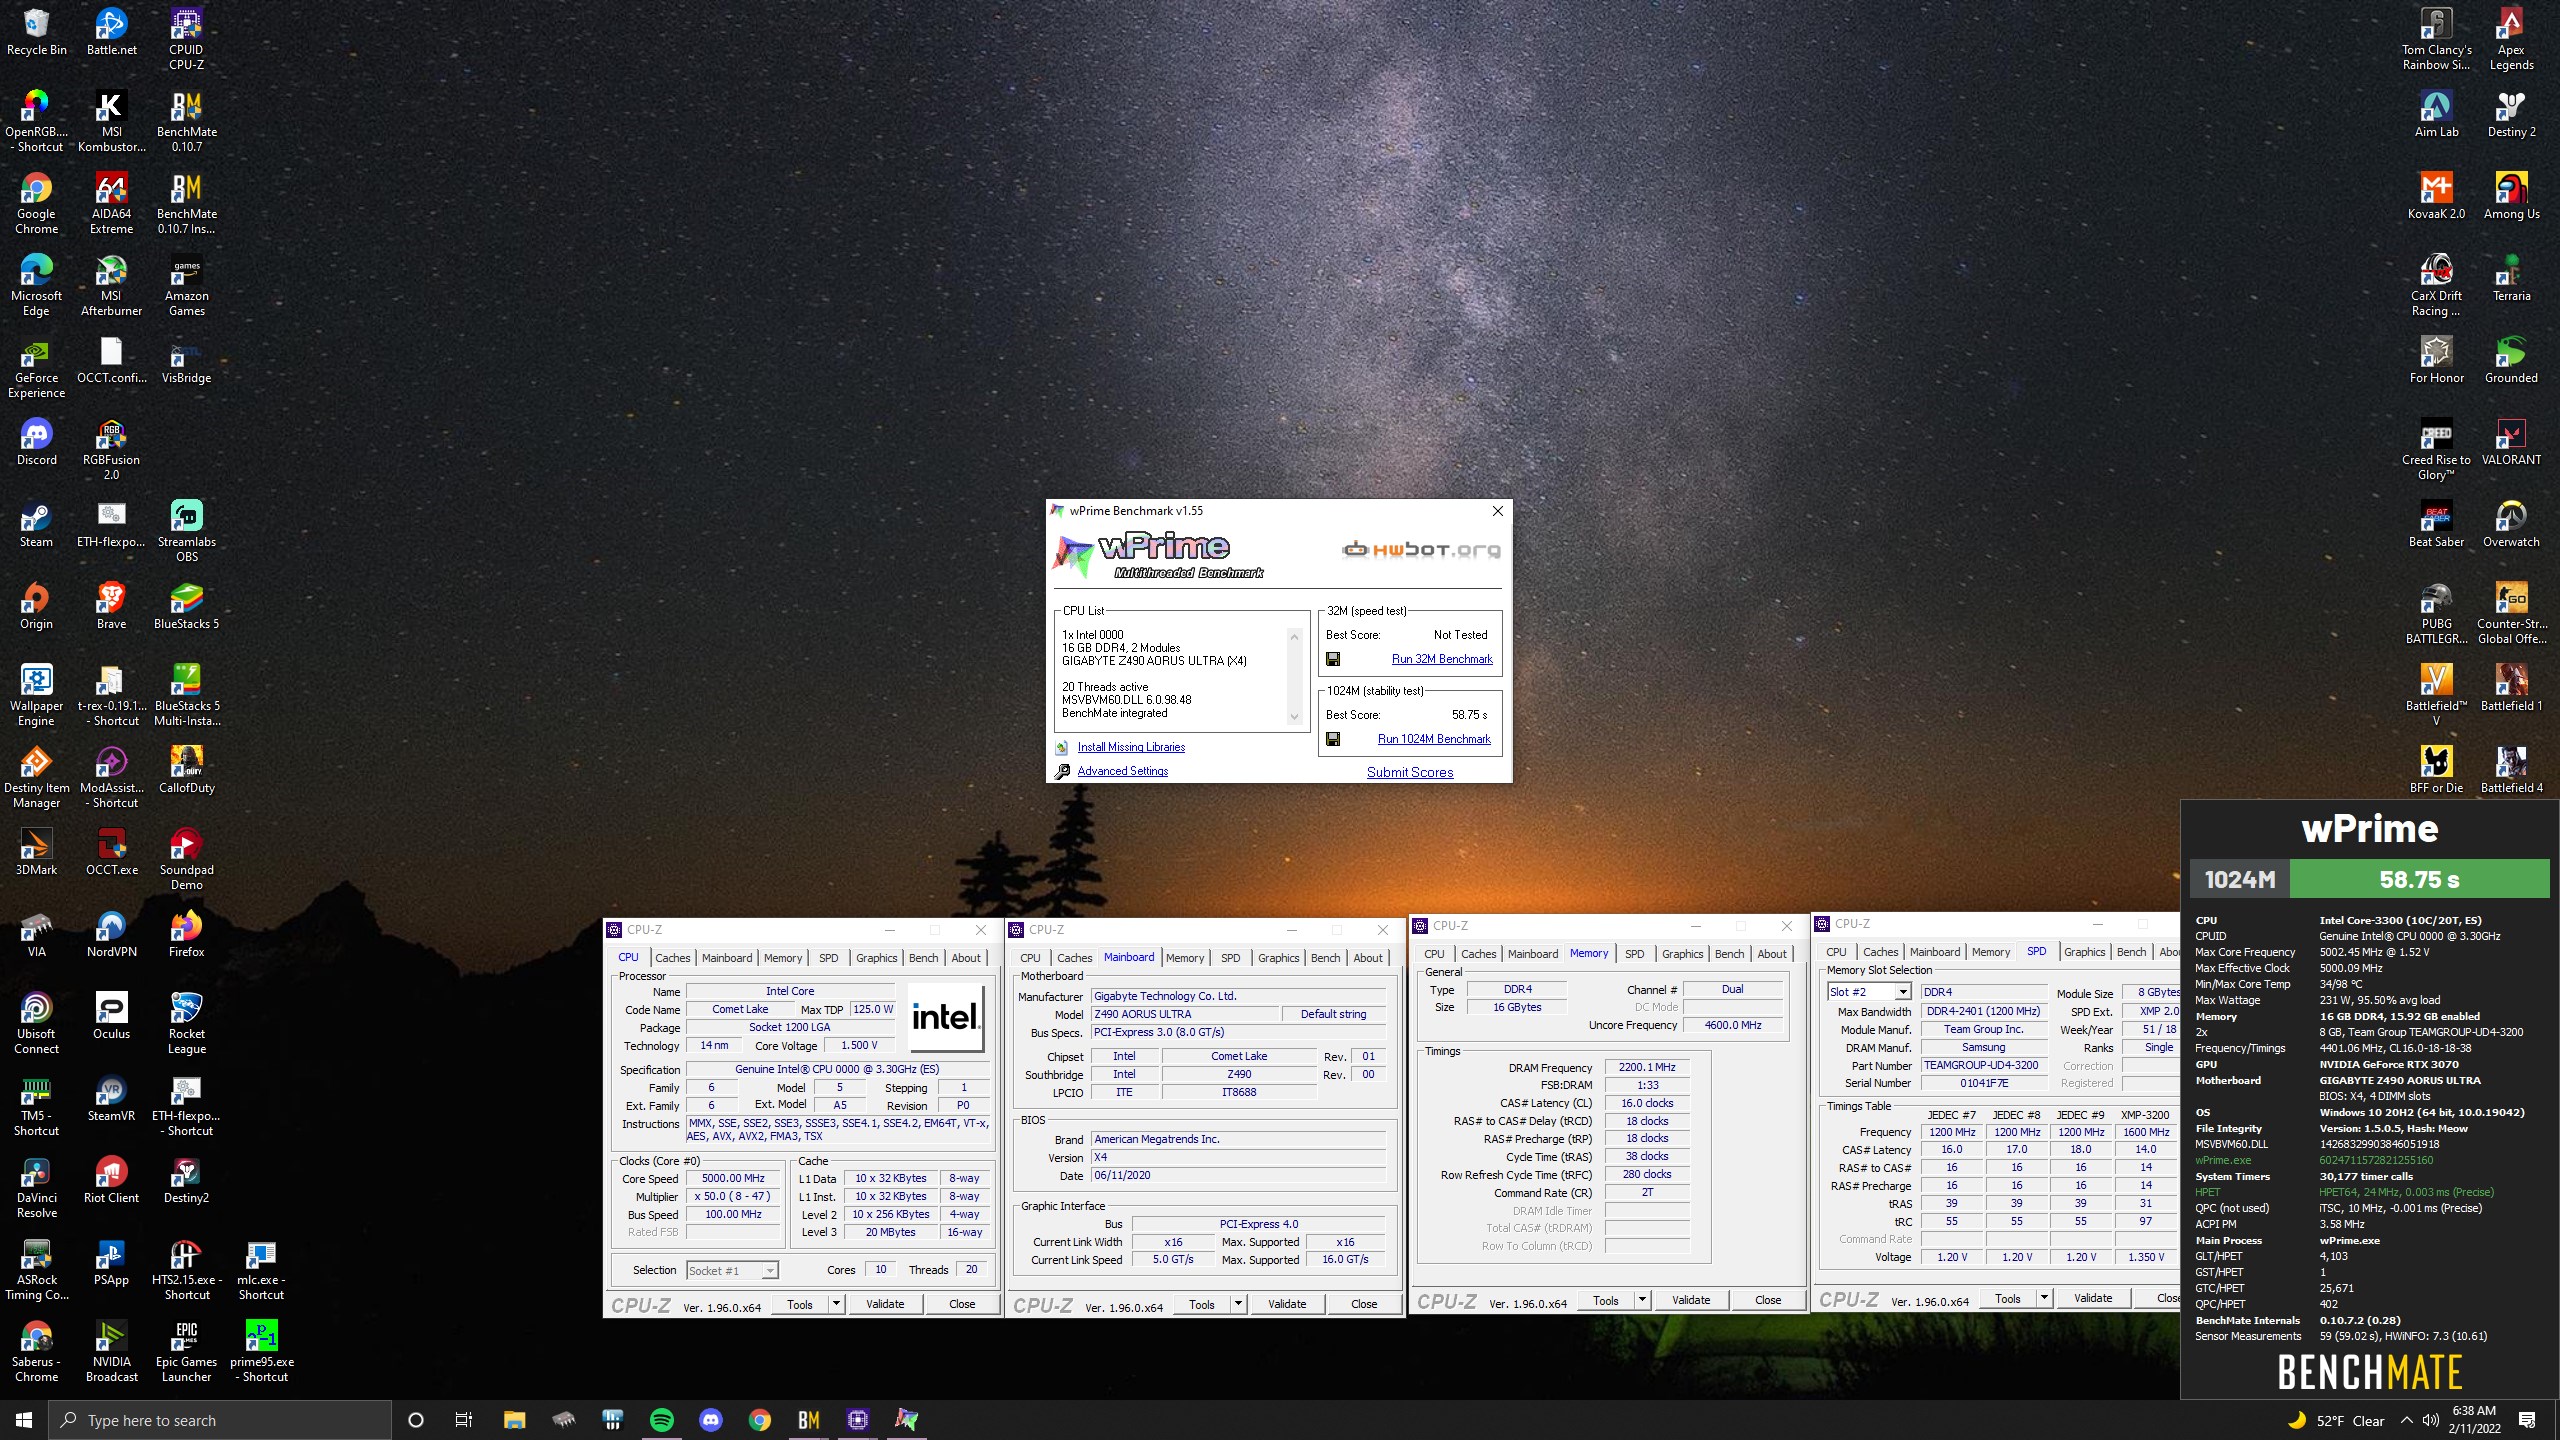2560x1440 pixels.
Task: Open MSI Kombustor desktop icon
Action: click(x=111, y=121)
